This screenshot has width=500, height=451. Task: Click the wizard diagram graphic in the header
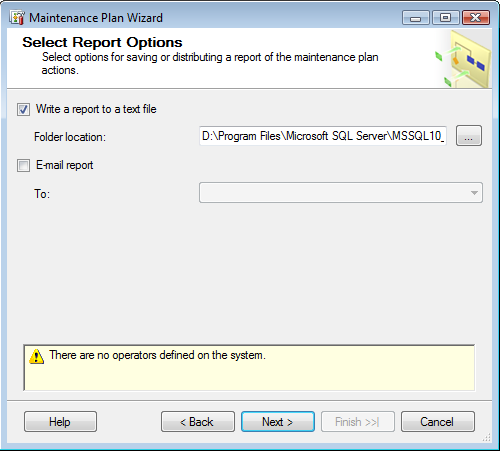(463, 59)
